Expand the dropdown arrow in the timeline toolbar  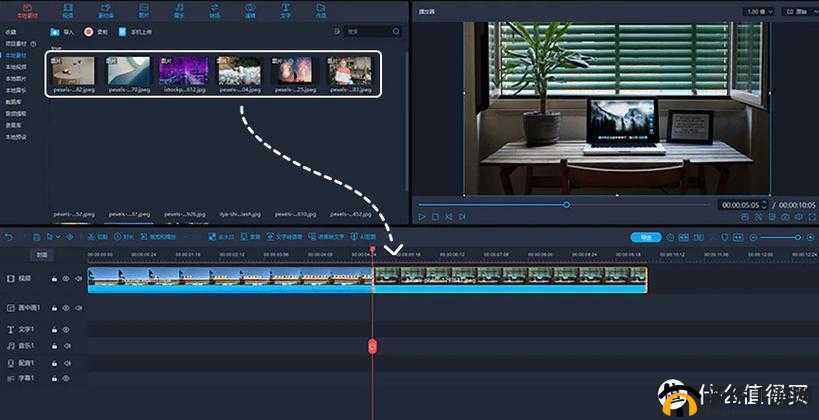tap(57, 237)
